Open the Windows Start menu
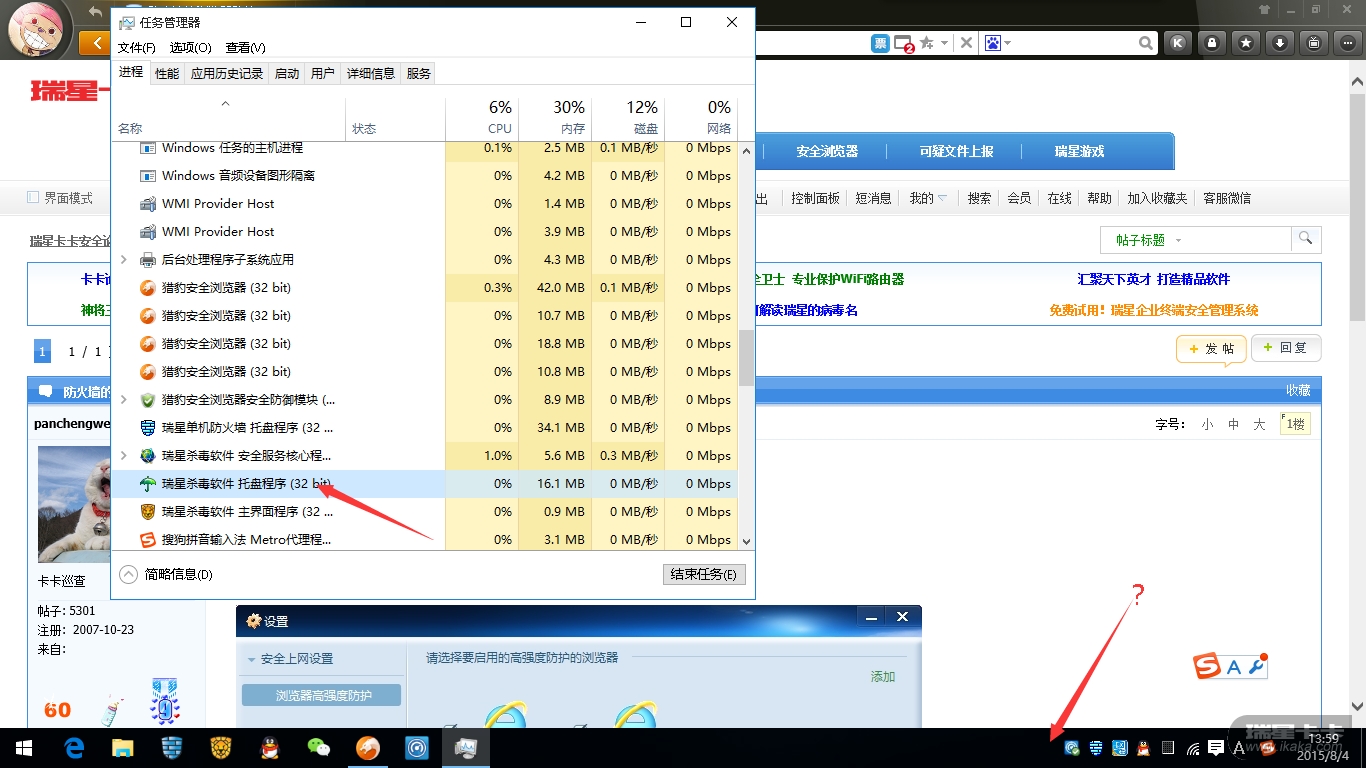 [23, 748]
